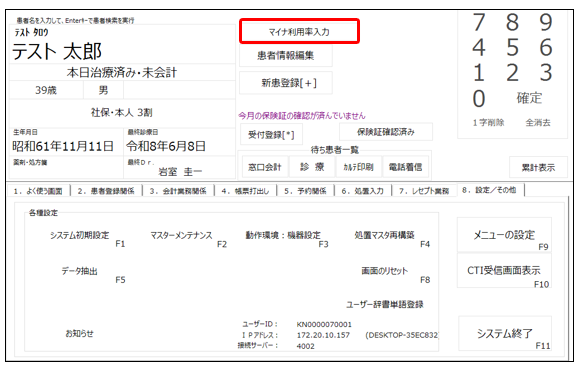The width and height of the screenshot is (581, 372).
Task: Tap keypad digit 3
Action: 546,73
